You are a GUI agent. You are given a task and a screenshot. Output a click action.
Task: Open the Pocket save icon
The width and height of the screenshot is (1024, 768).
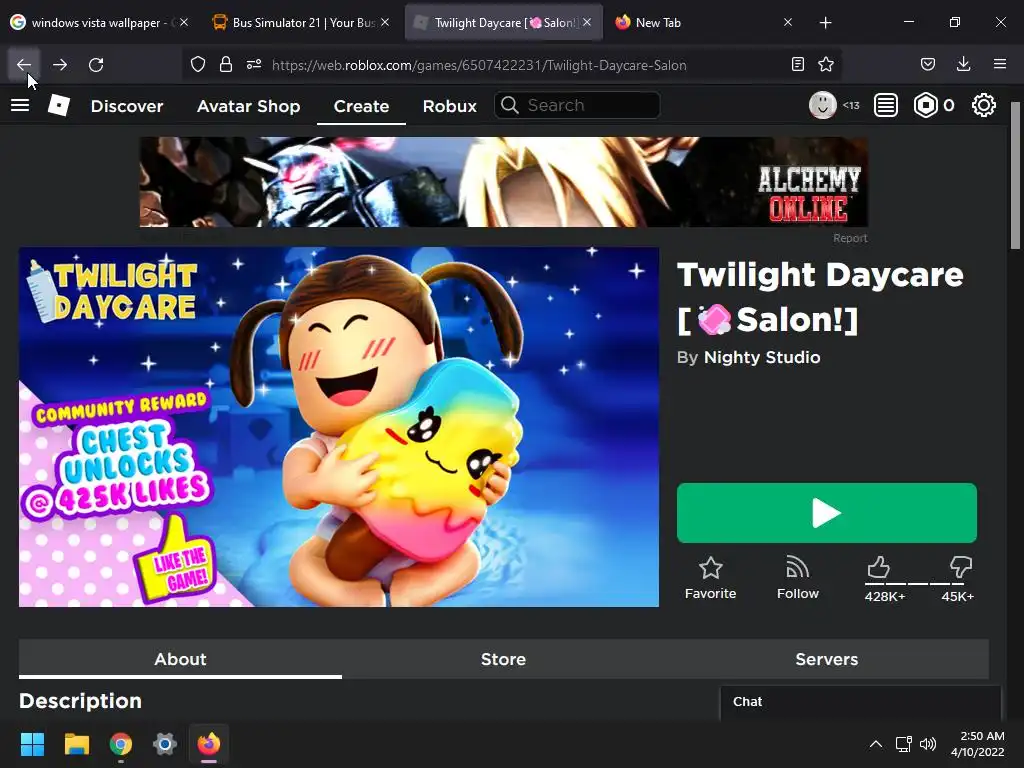927,64
